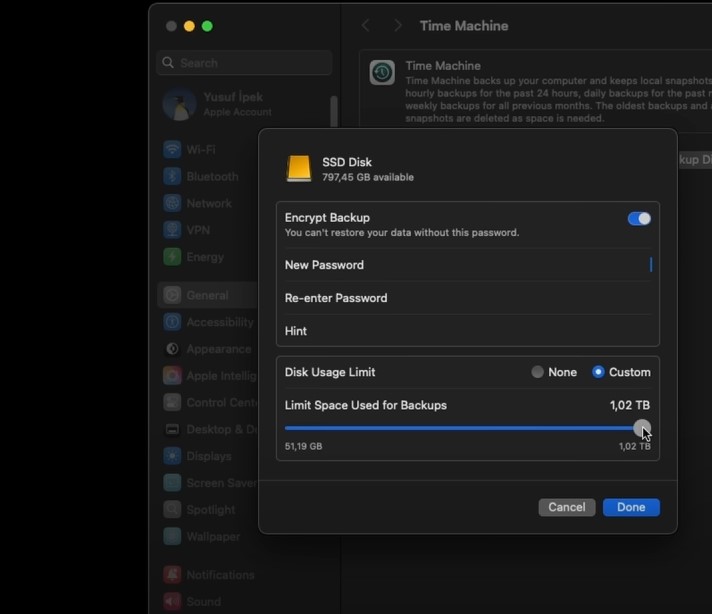
Task: Select the General gear icon
Action: click(172, 295)
